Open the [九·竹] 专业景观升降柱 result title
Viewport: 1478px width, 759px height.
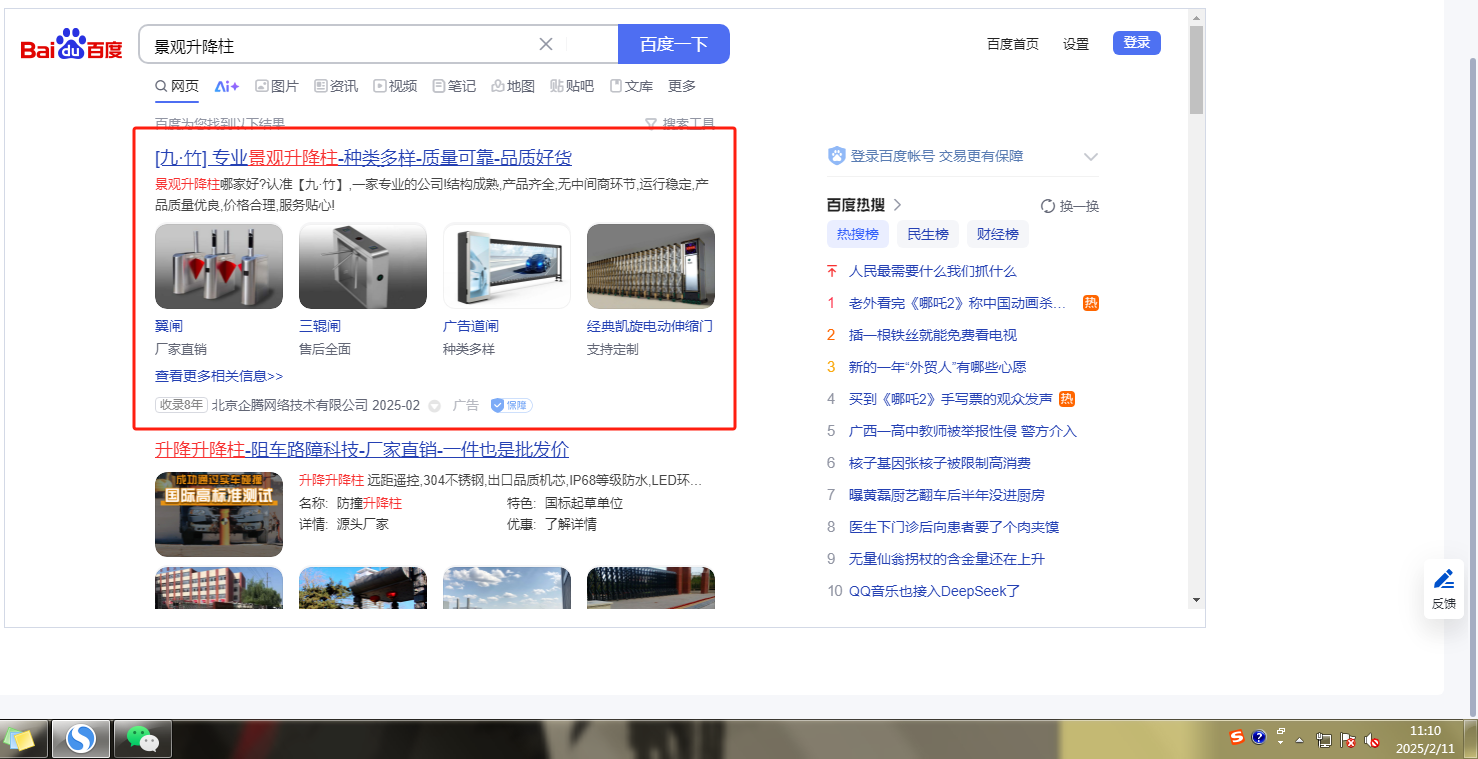tap(363, 158)
